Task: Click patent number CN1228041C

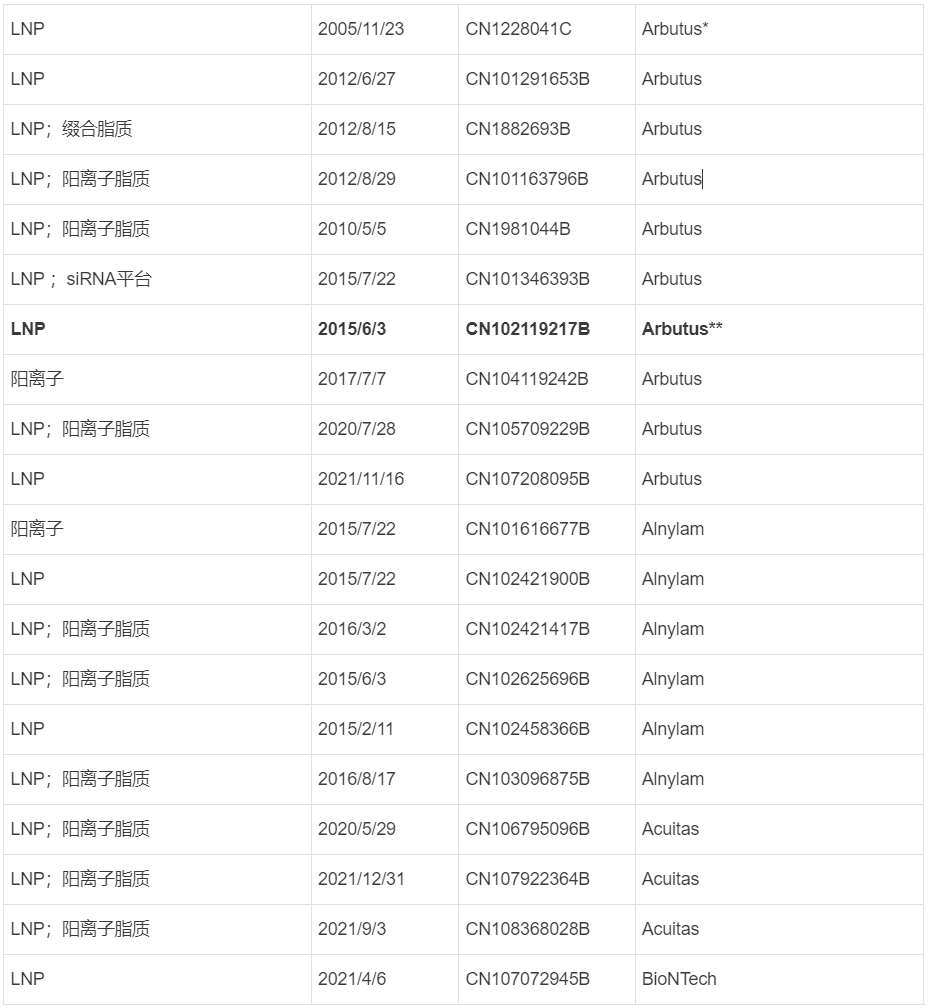Action: (x=518, y=29)
